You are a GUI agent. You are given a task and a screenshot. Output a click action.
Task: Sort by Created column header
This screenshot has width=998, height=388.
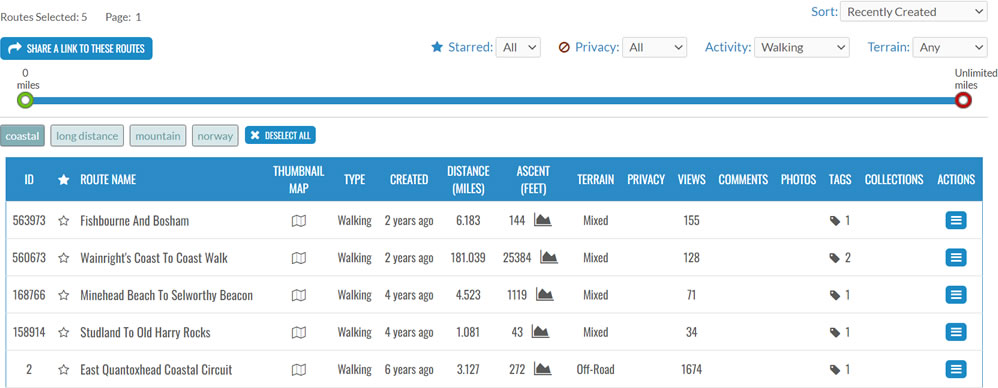409,179
